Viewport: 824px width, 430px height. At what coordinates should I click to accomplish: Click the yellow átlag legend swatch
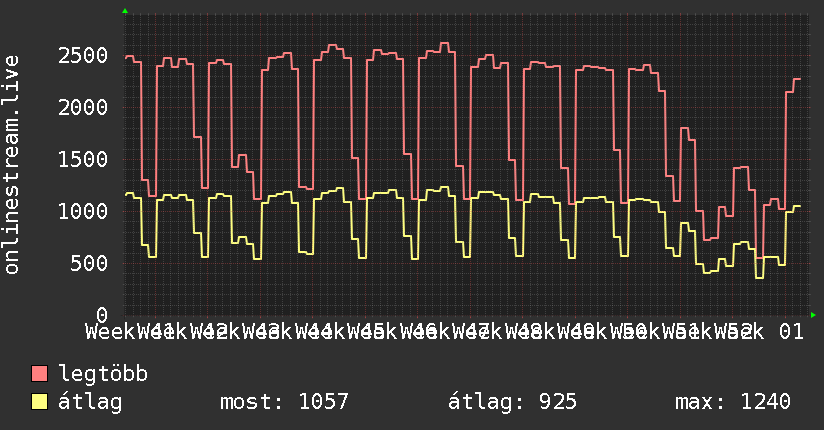39,401
